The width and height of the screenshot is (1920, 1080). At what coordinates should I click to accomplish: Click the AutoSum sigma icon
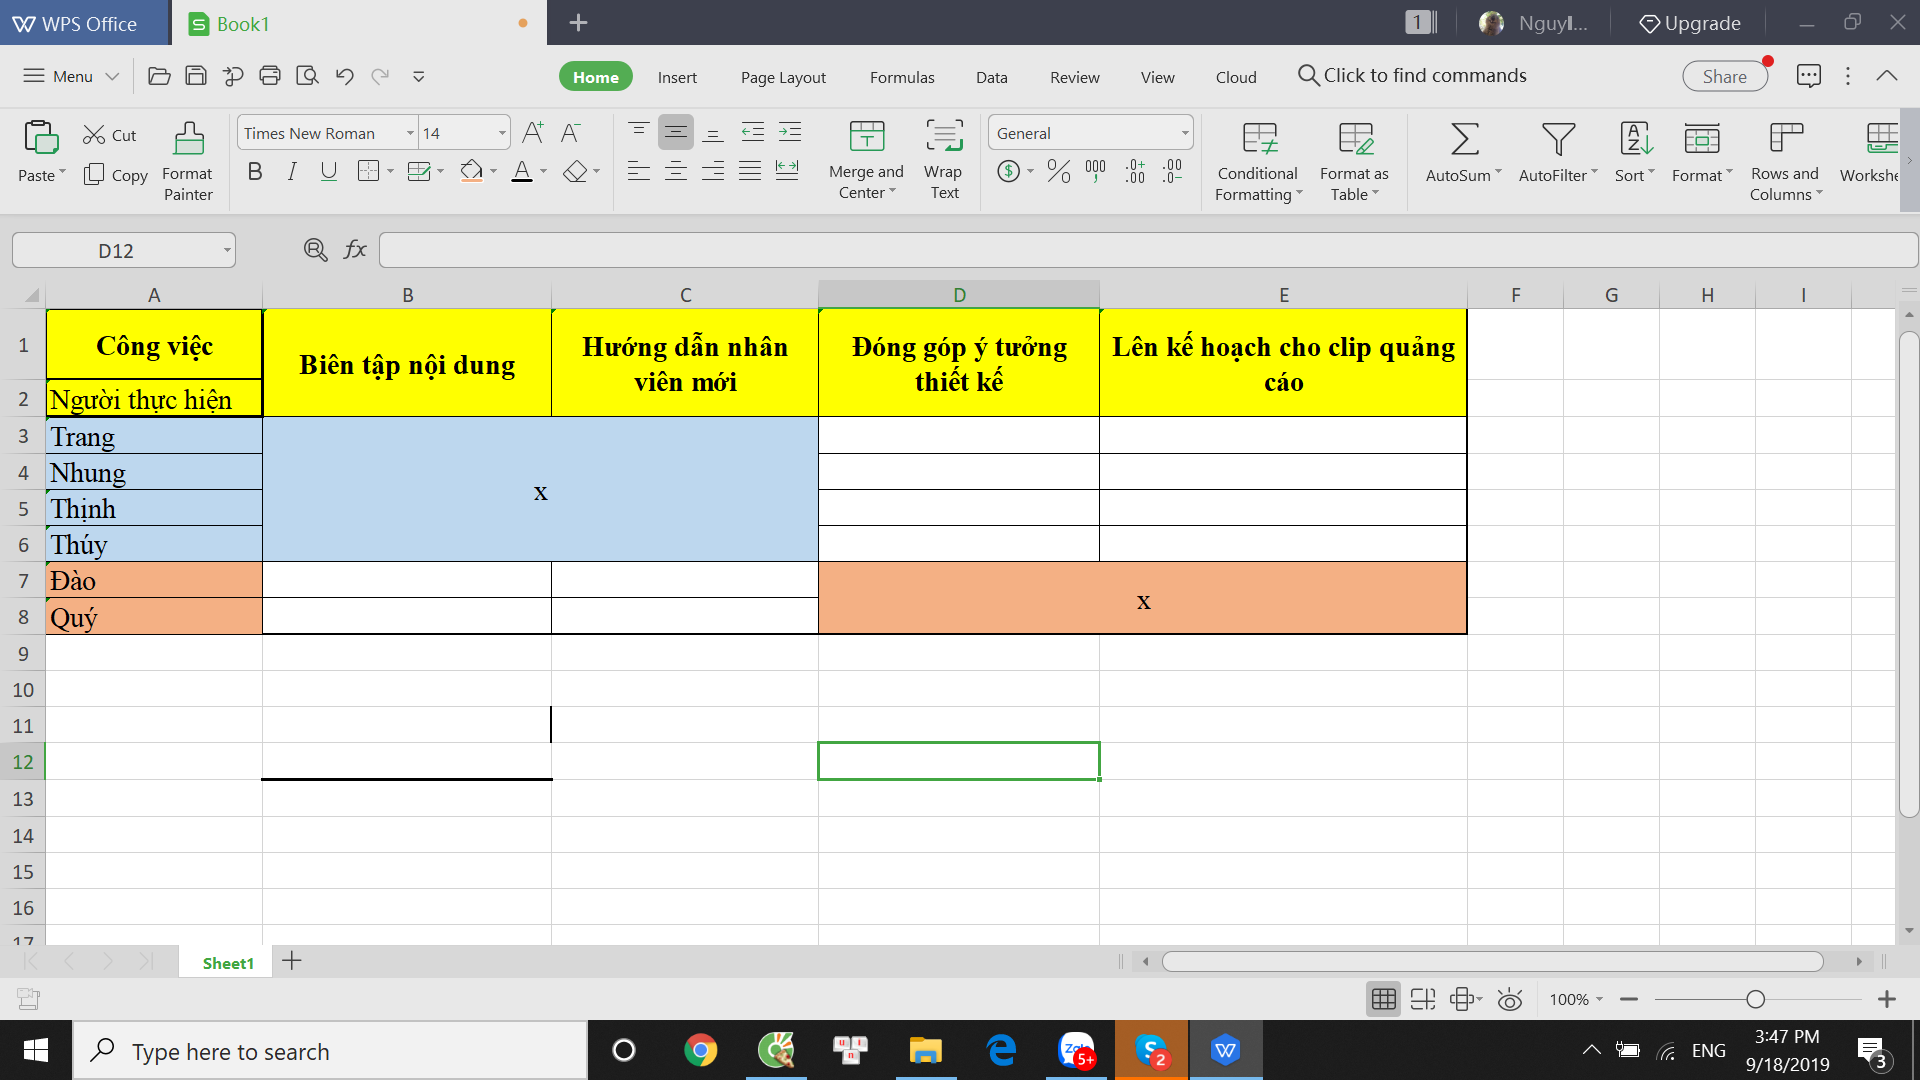click(1464, 140)
